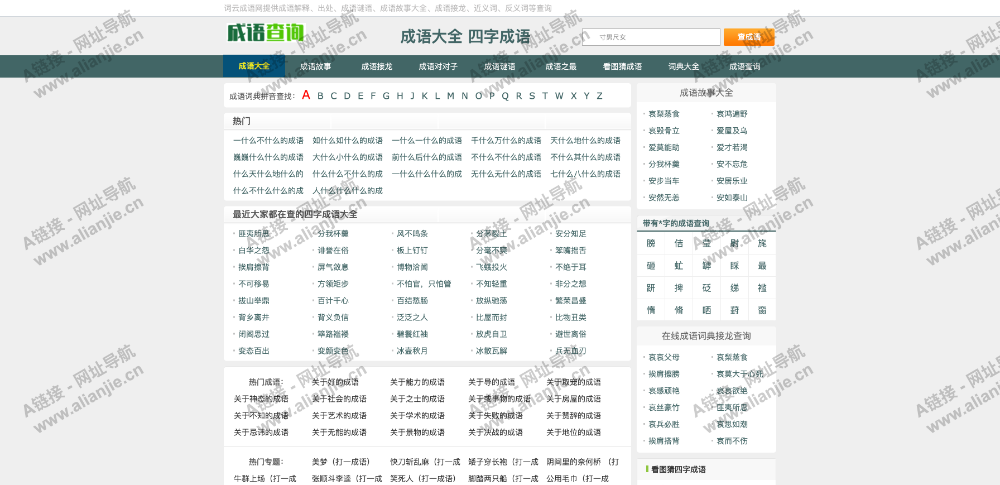This screenshot has width=1000, height=485.
Task: Open the 美梦(打一成语) riddle link
Action: coord(341,462)
